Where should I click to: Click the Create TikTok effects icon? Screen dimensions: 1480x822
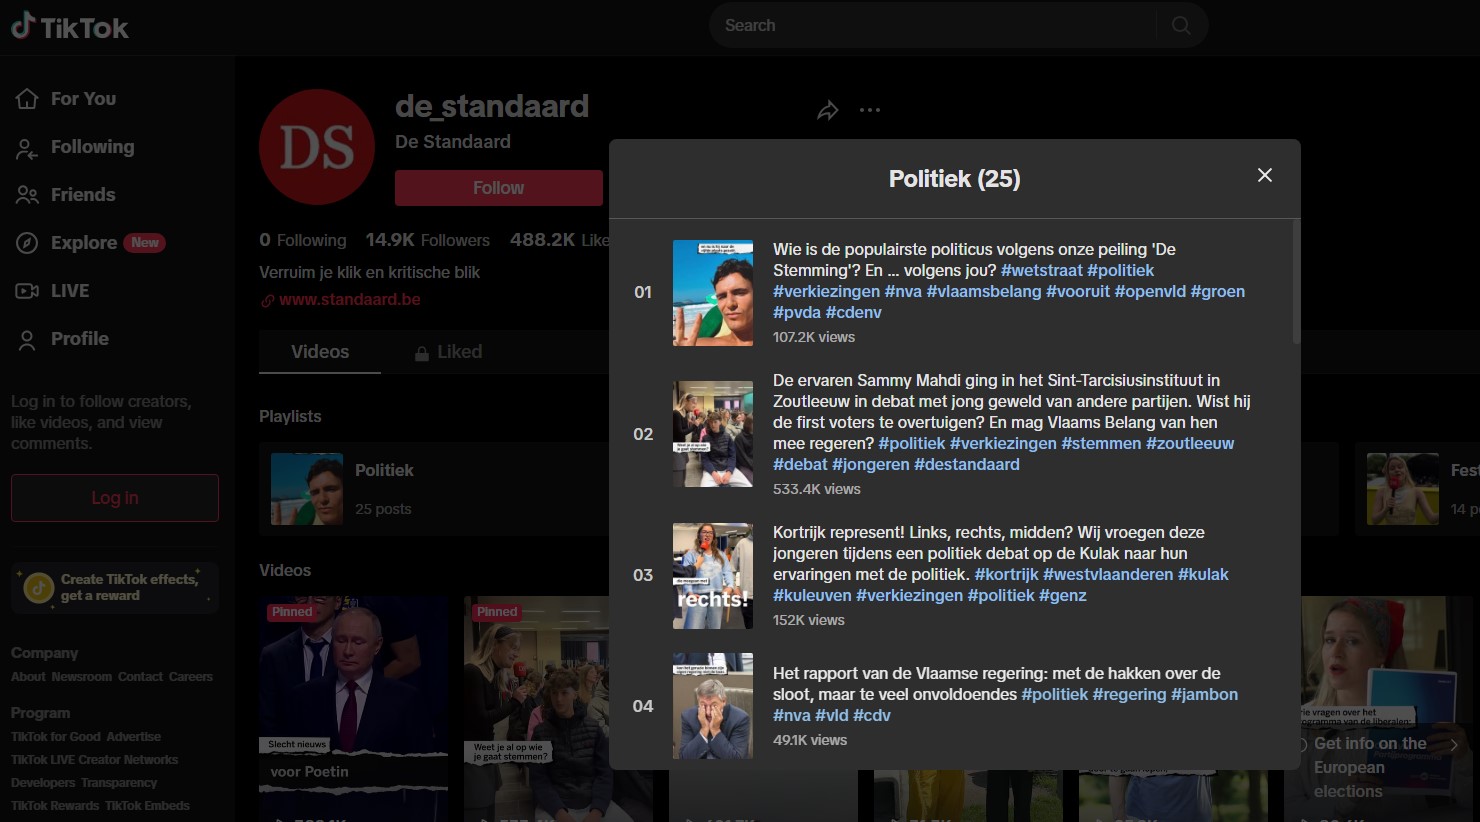pyautogui.click(x=39, y=587)
